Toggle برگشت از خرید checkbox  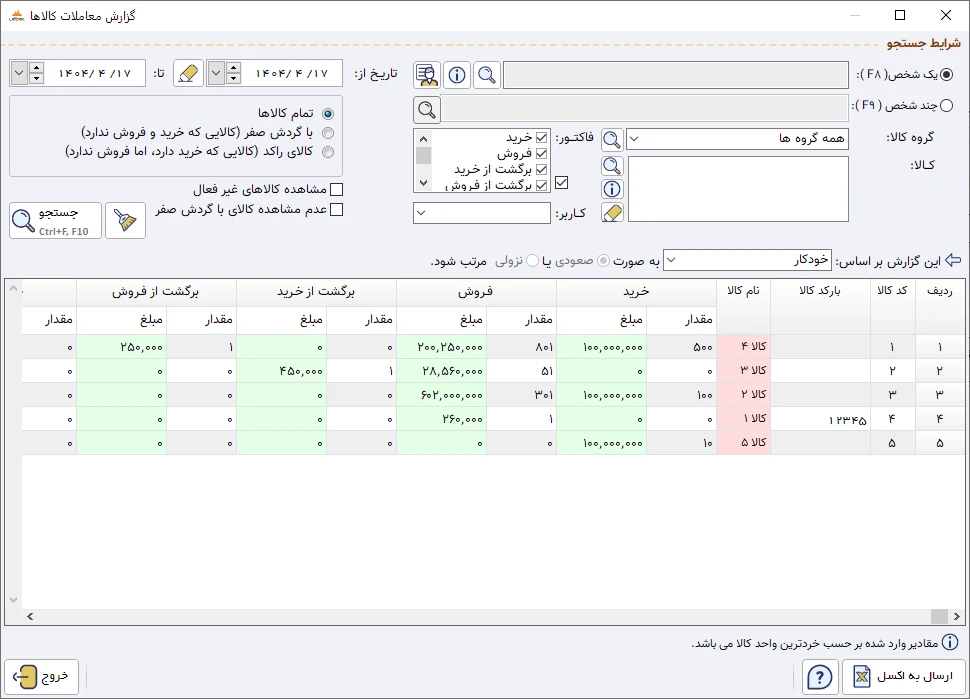[x=541, y=169]
